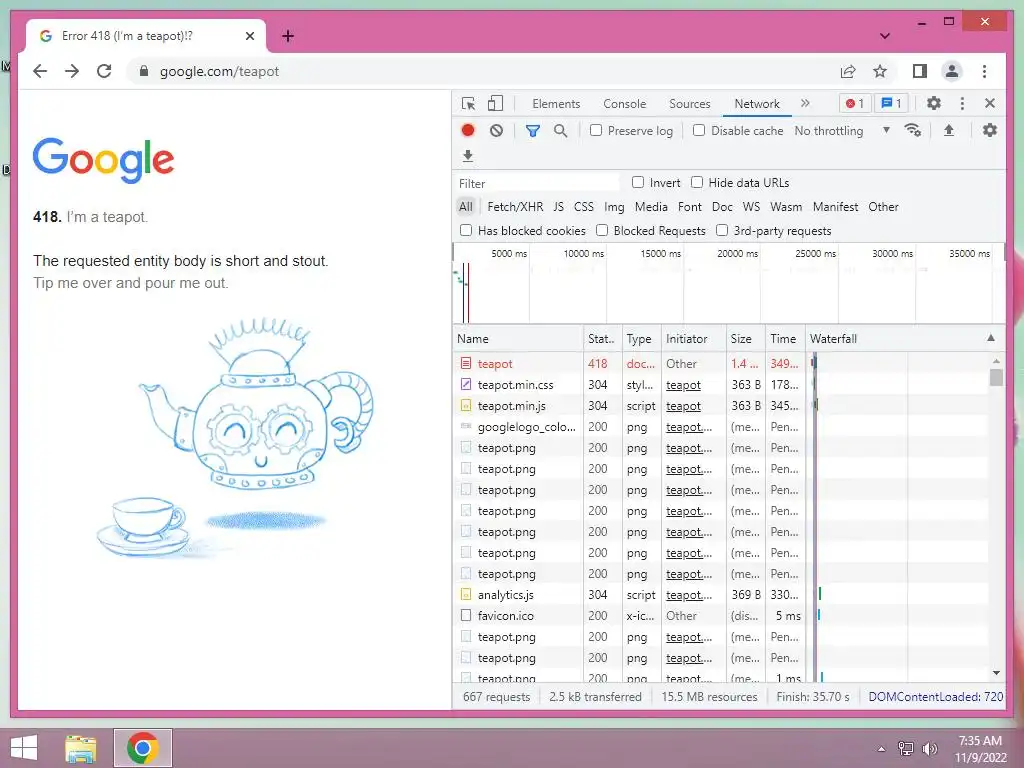The height and width of the screenshot is (768, 1024).
Task: Open Chrome's three-dot main menu
Action: pos(984,71)
